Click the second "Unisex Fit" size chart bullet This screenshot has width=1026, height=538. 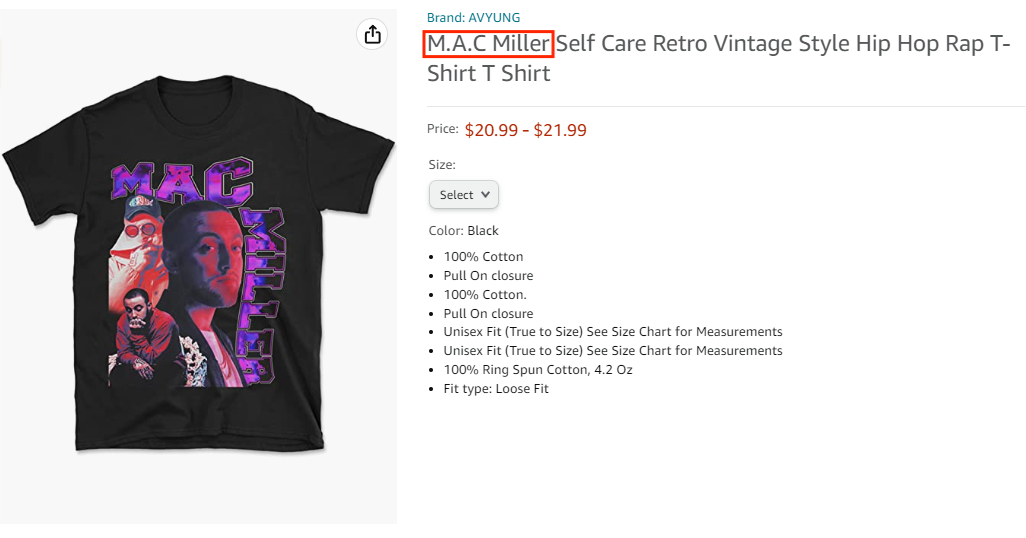click(x=613, y=351)
